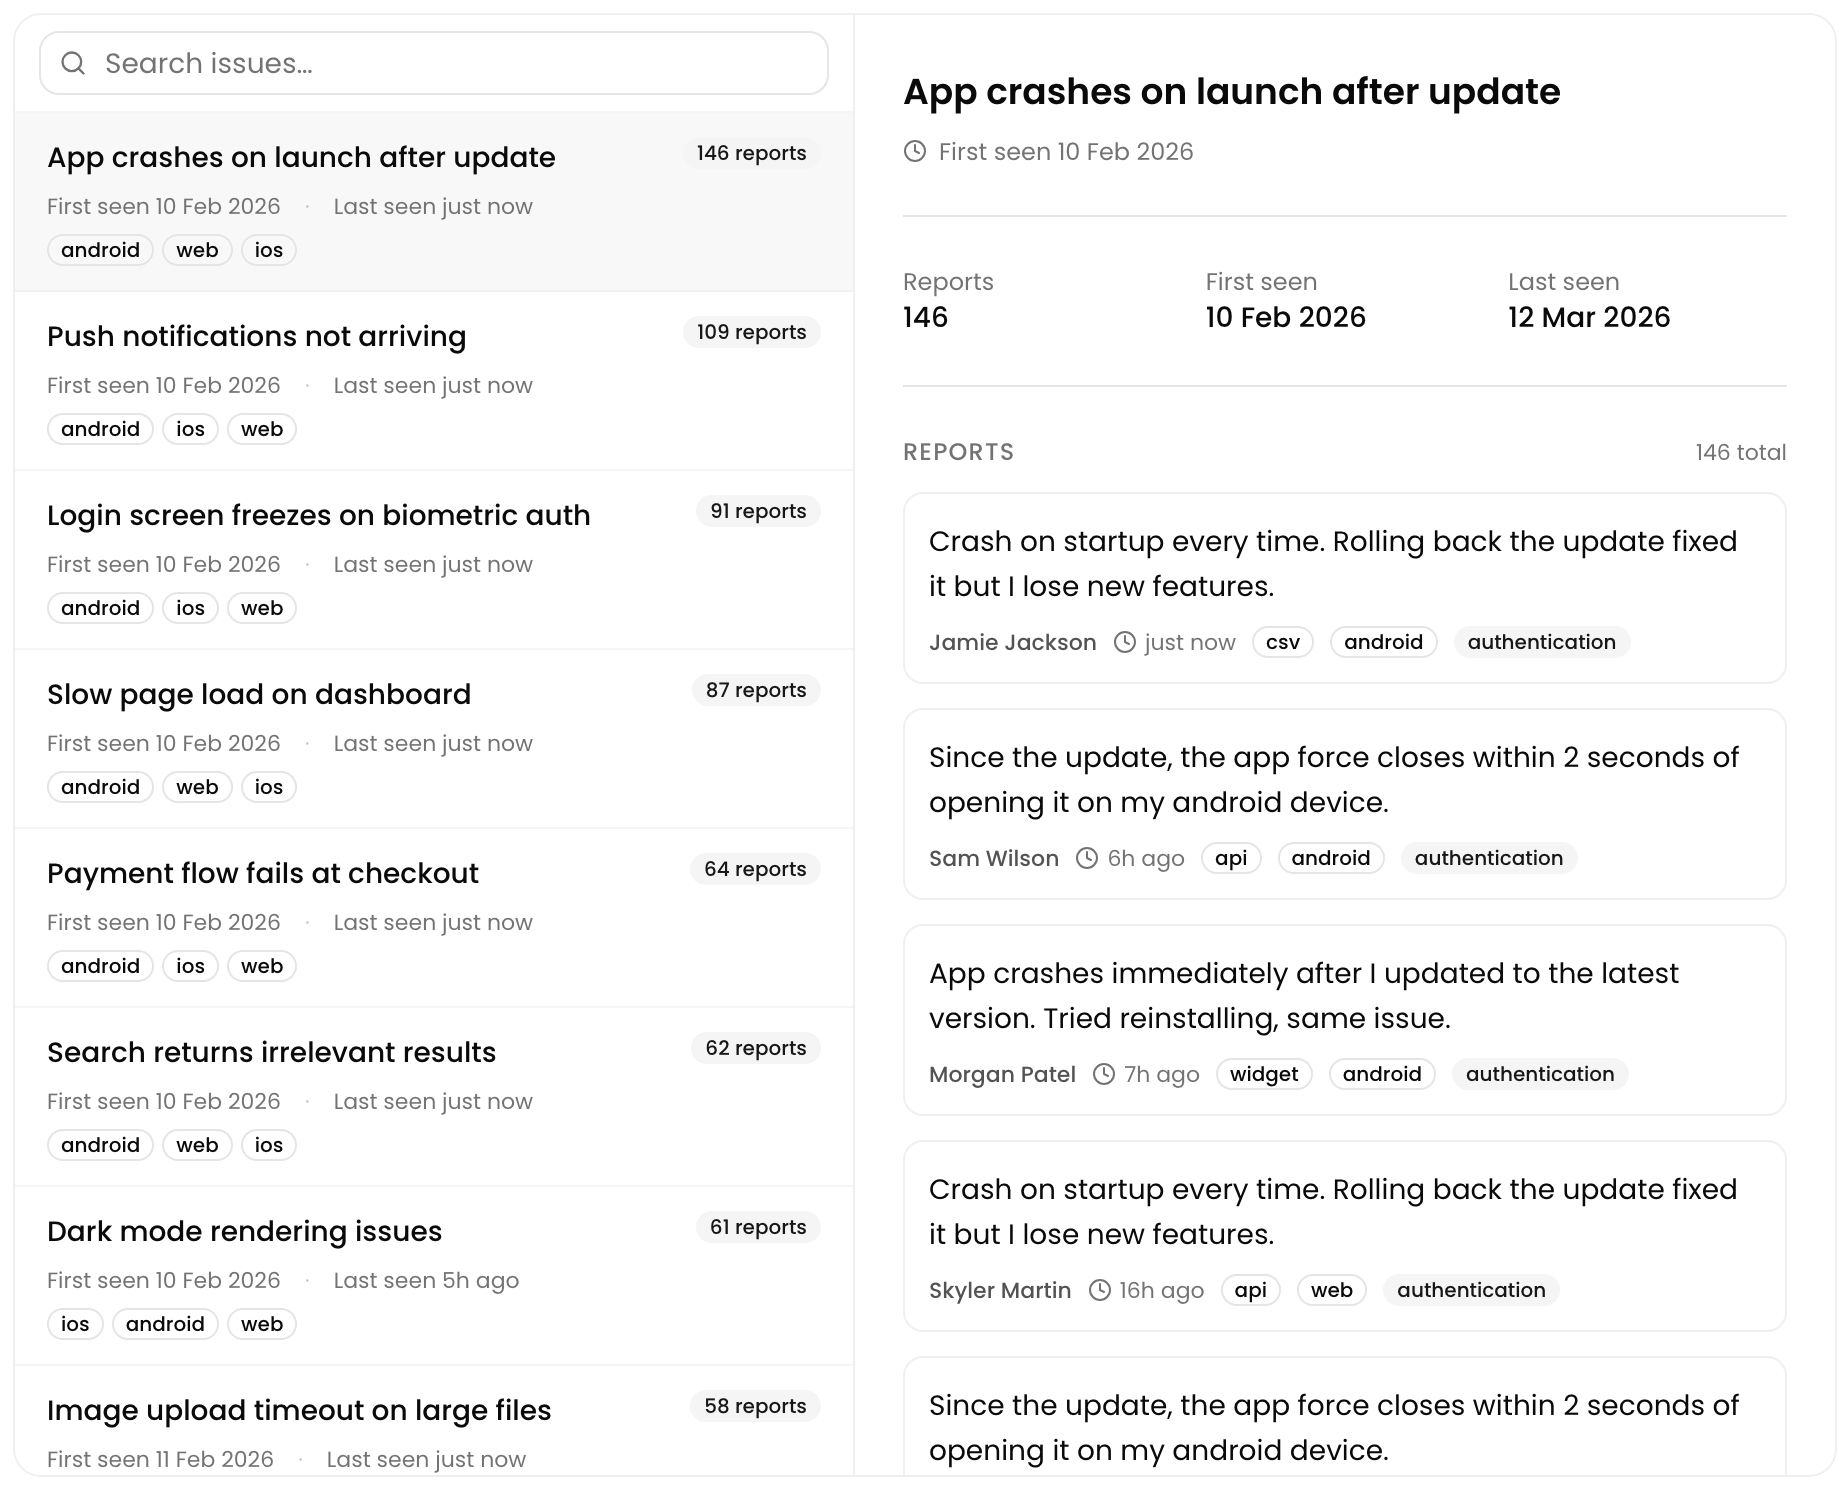Screen dimensions: 1848x1490
Task: Click the clock icon in Jamie Jackson's report
Action: (x=1125, y=642)
